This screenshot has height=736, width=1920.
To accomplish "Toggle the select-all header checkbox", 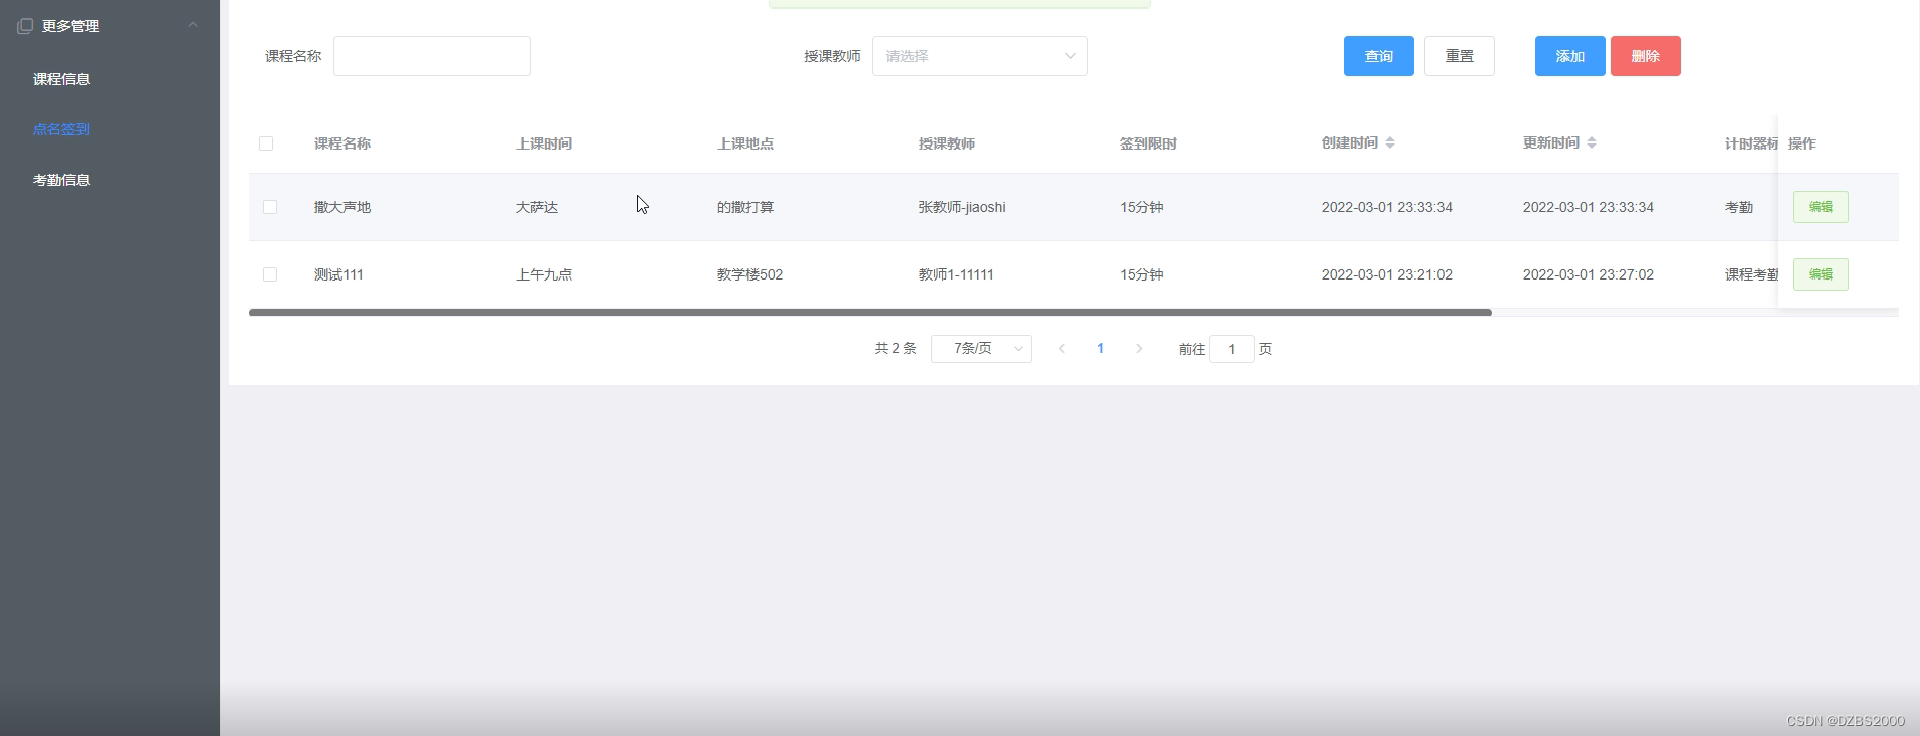I will click(x=266, y=143).
